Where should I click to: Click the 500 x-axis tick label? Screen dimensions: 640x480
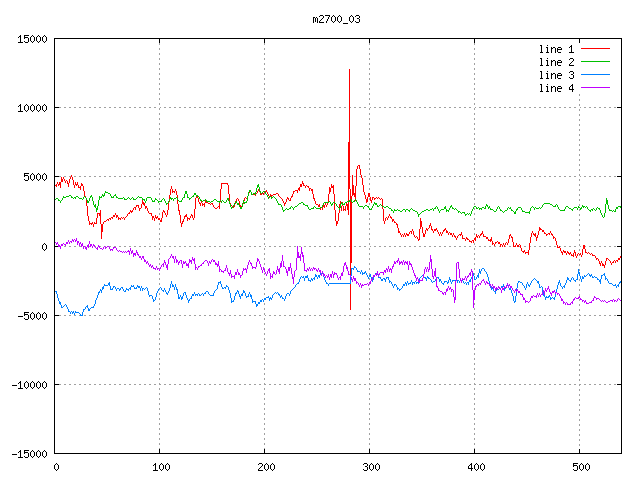(x=579, y=467)
